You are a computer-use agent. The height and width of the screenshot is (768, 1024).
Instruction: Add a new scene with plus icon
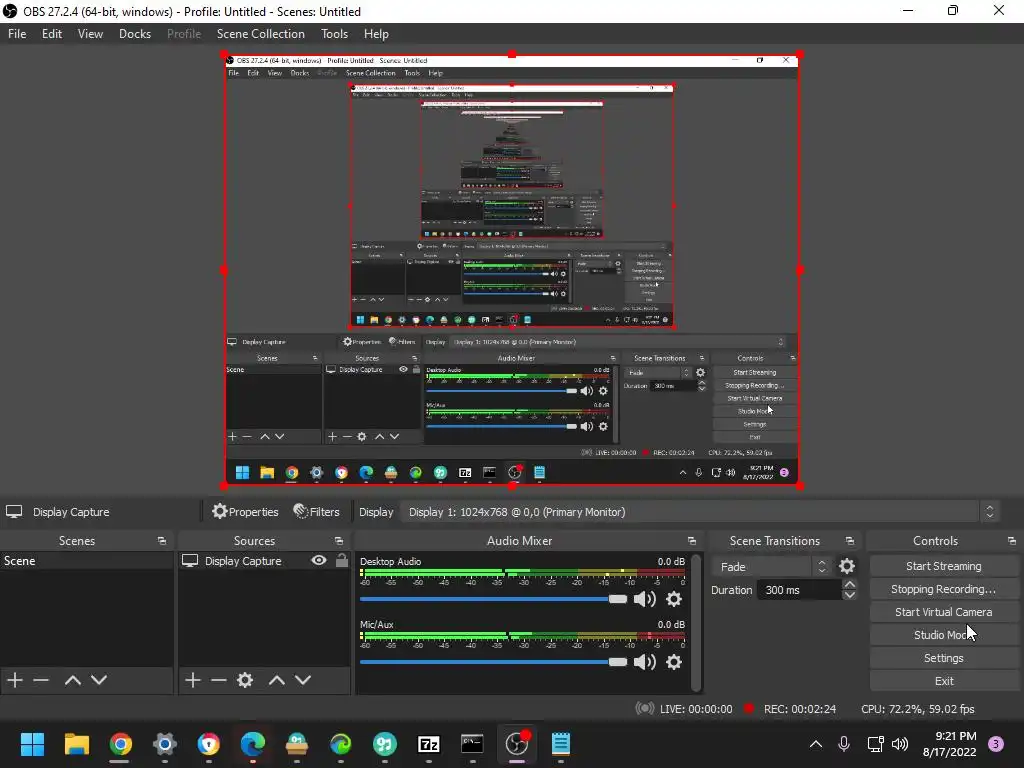[15, 680]
